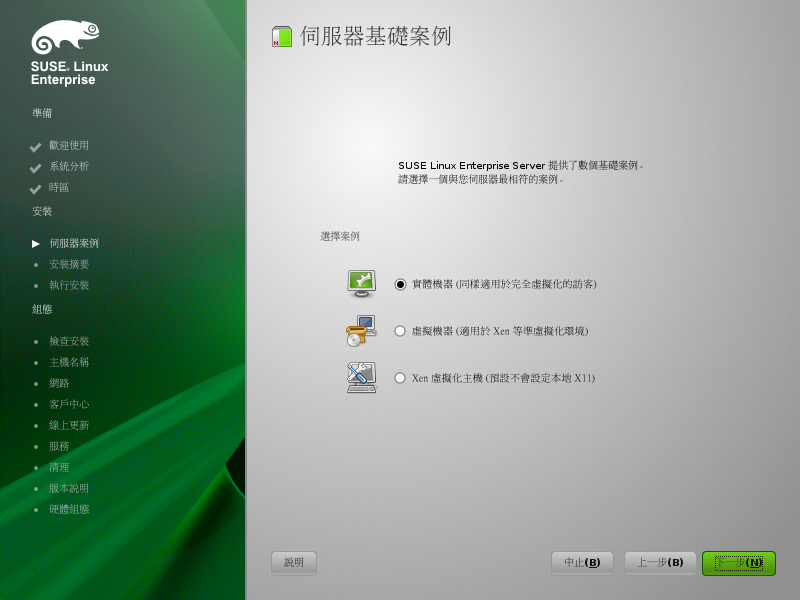800x600 pixels.
Task: Click the 伺服器案例 step in sidebar
Action: [74, 243]
